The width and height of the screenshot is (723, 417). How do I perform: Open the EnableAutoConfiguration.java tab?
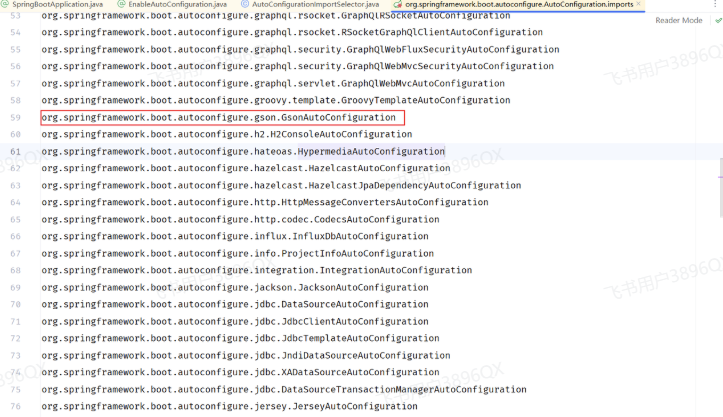(172, 4)
